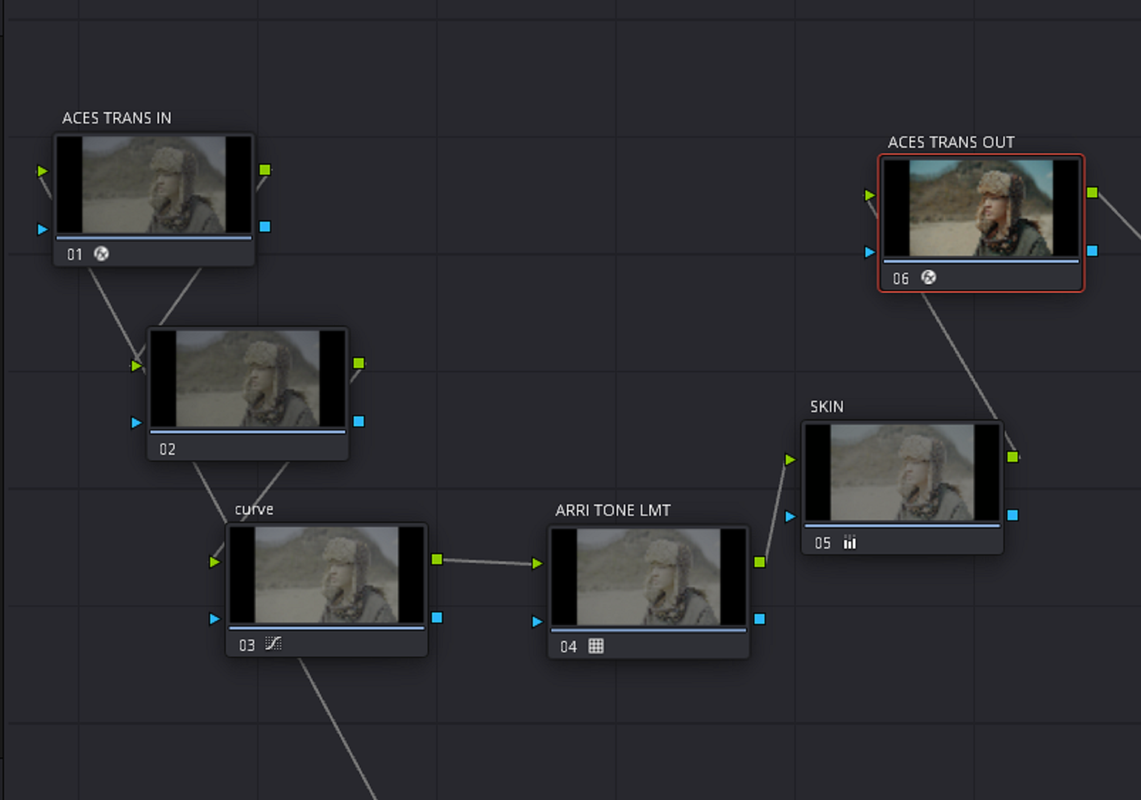Click the green RGB output of ARRI TONE LMT node
Viewport: 1141px width, 800px height.
pyautogui.click(x=760, y=562)
